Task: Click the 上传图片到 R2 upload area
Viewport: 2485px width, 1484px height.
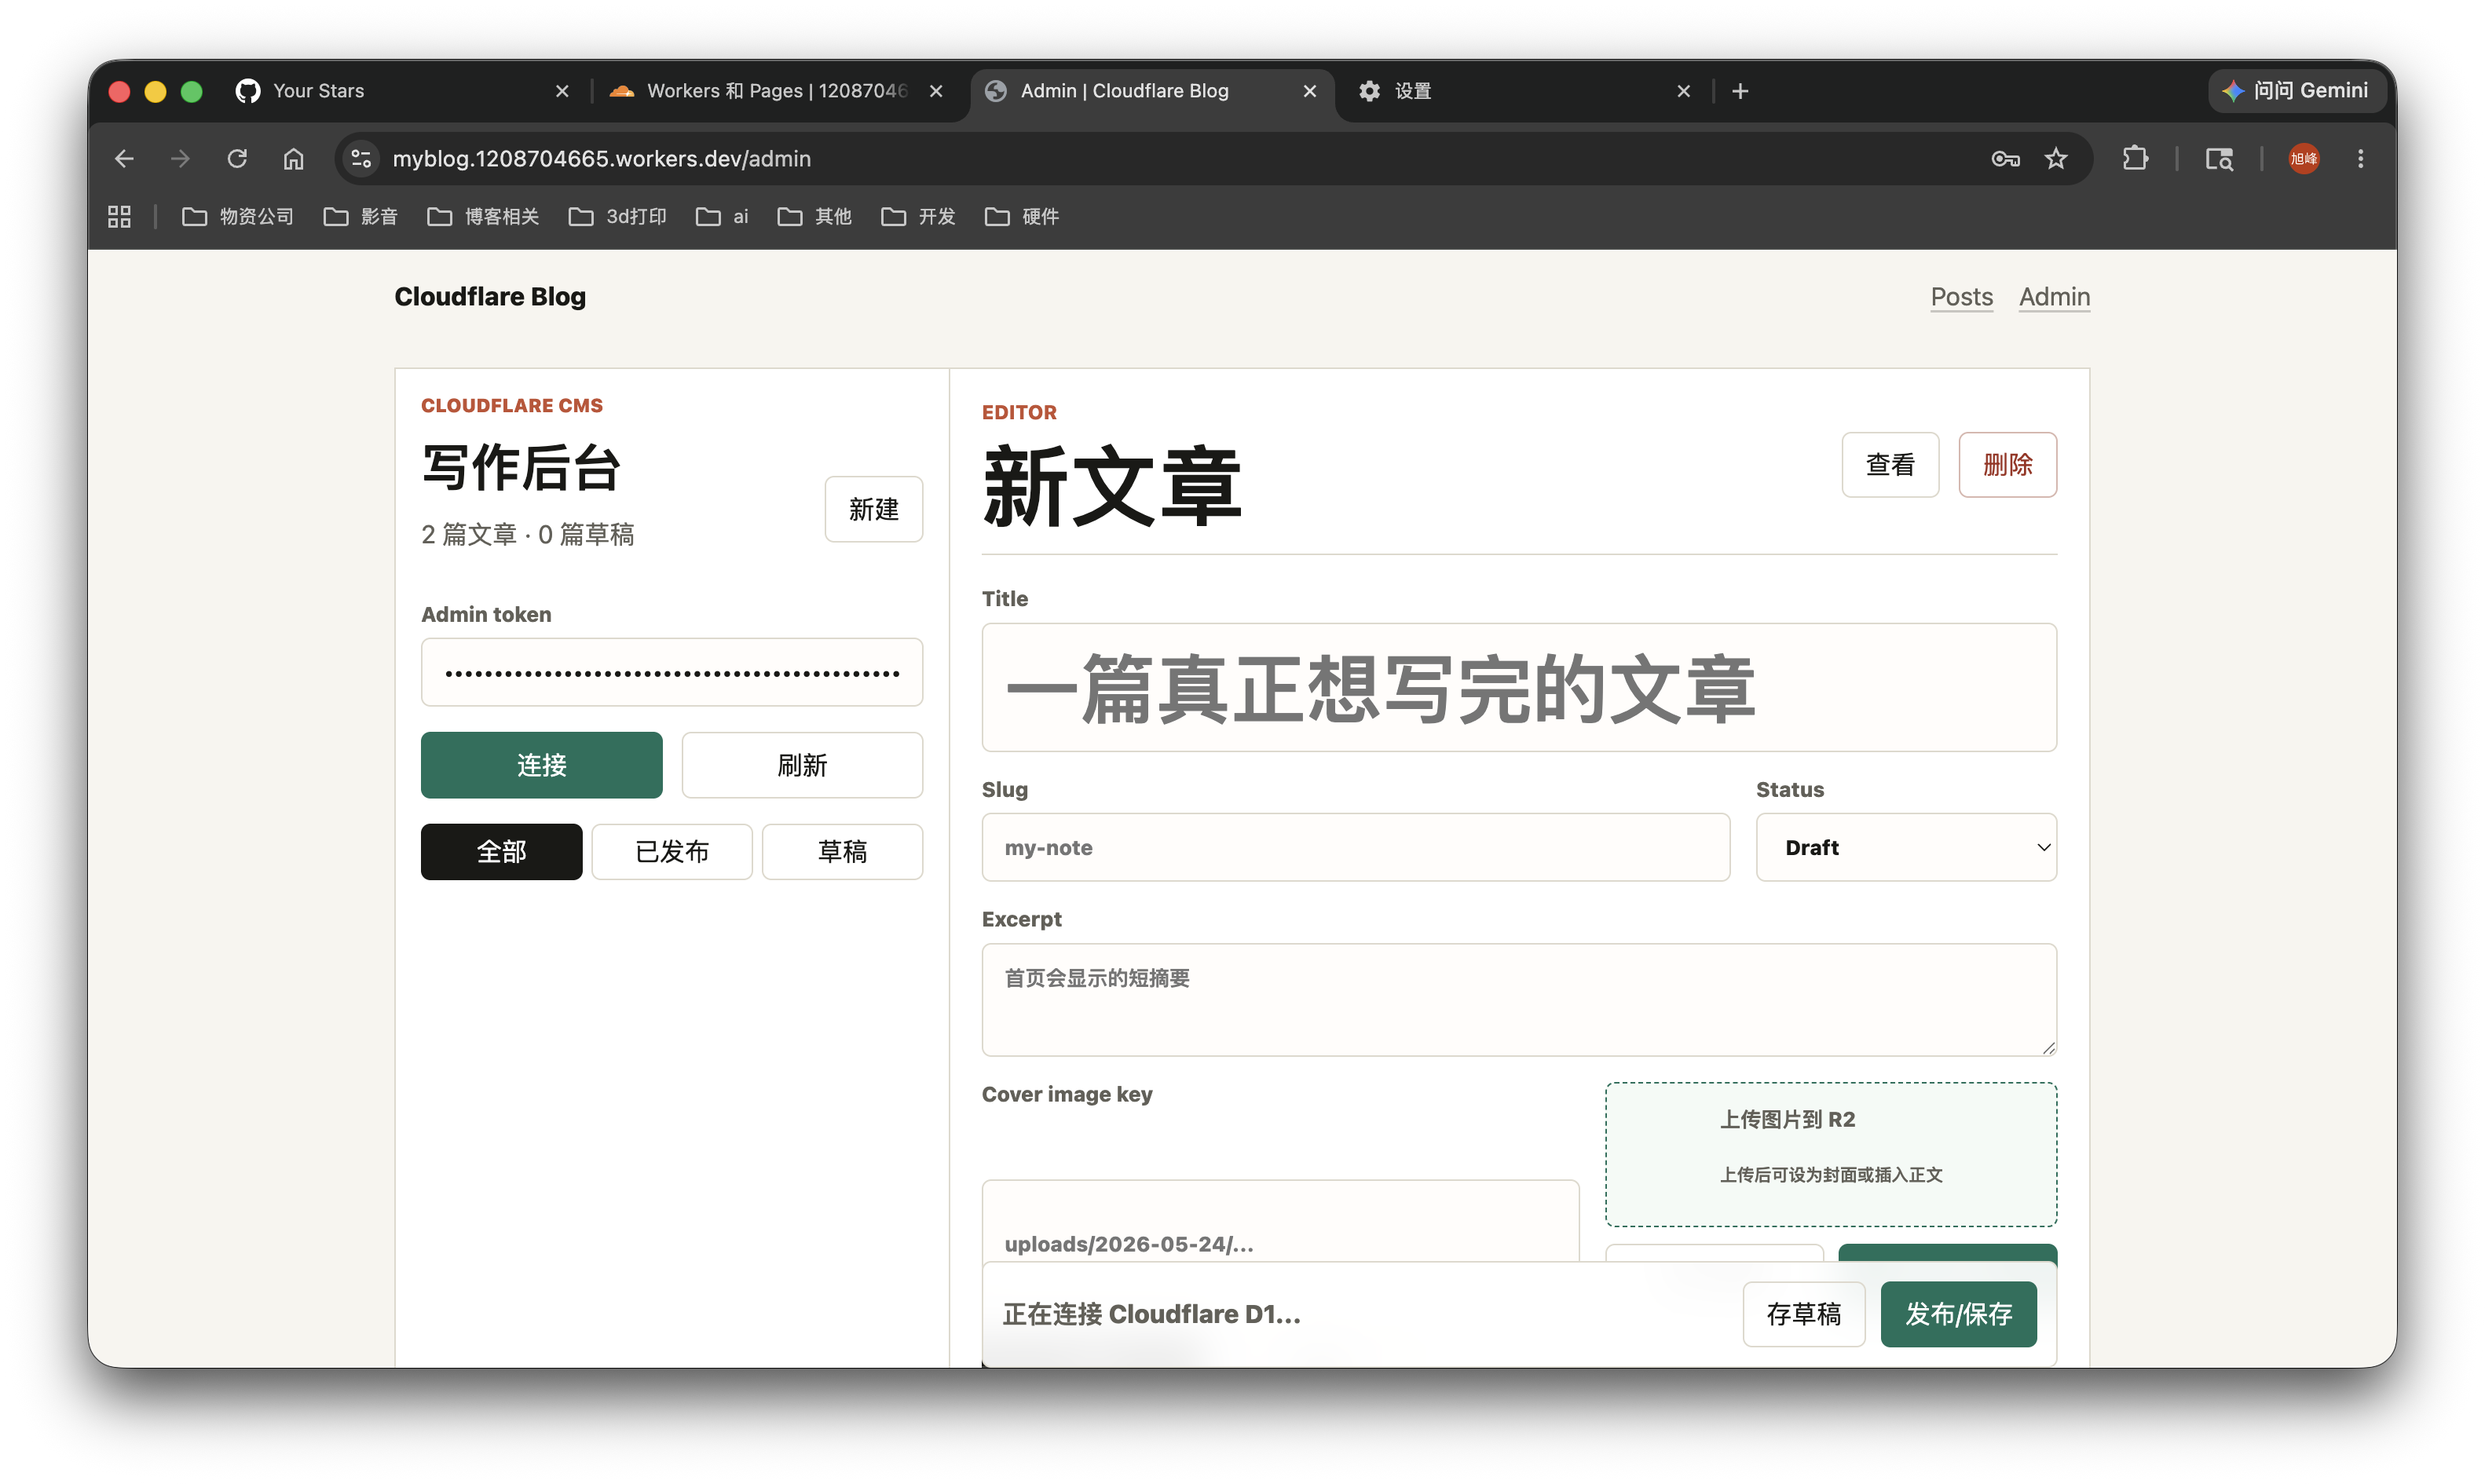Action: point(1831,1155)
